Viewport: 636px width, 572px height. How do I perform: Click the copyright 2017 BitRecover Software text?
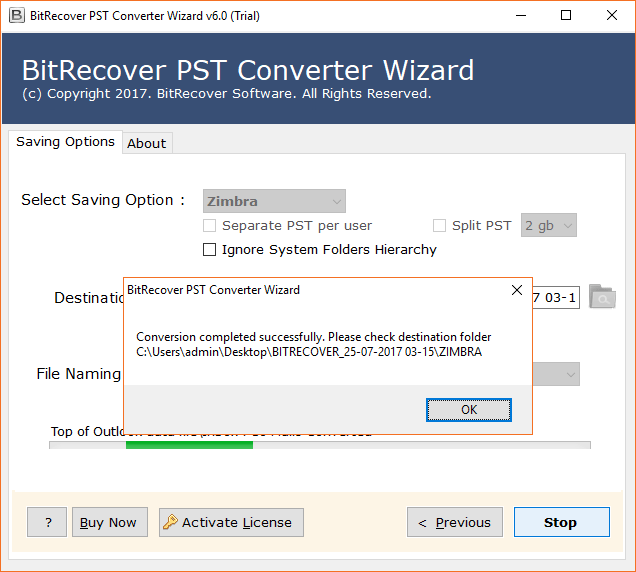coord(227,94)
